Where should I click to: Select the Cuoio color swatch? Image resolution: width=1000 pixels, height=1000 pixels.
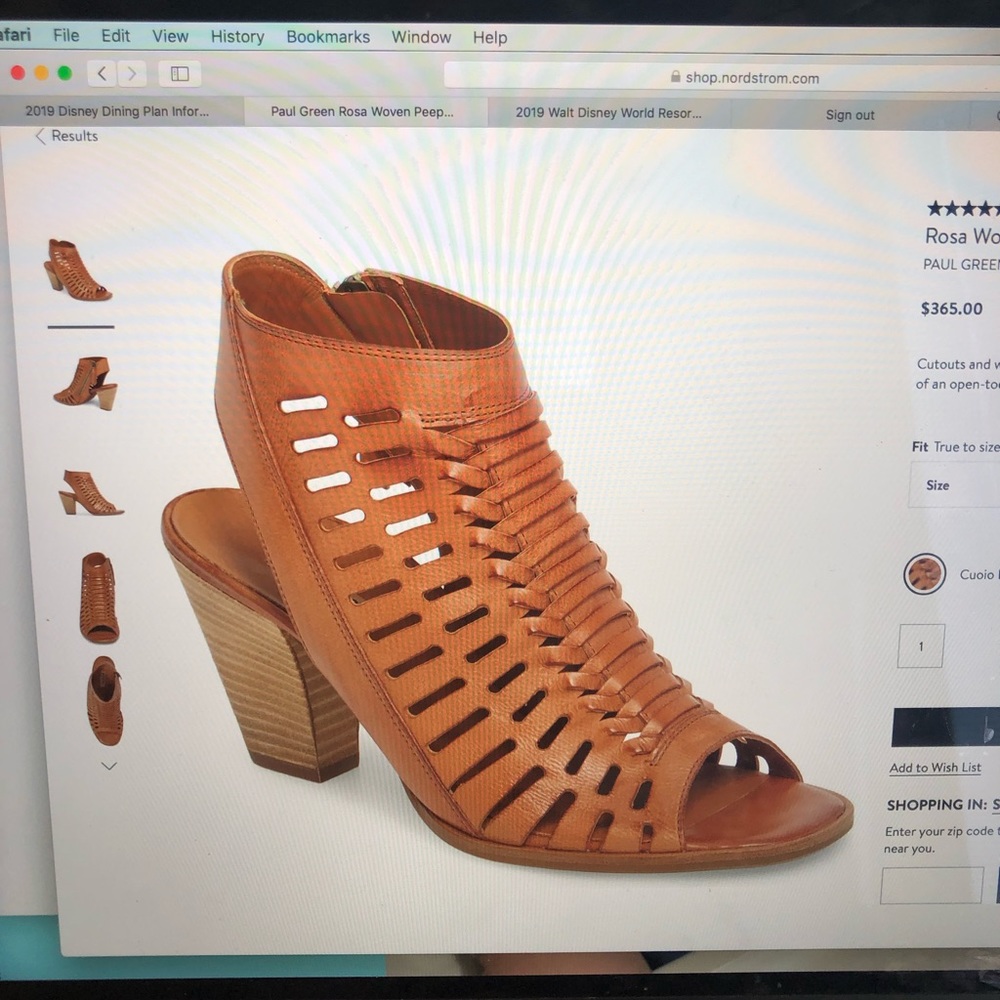point(924,574)
